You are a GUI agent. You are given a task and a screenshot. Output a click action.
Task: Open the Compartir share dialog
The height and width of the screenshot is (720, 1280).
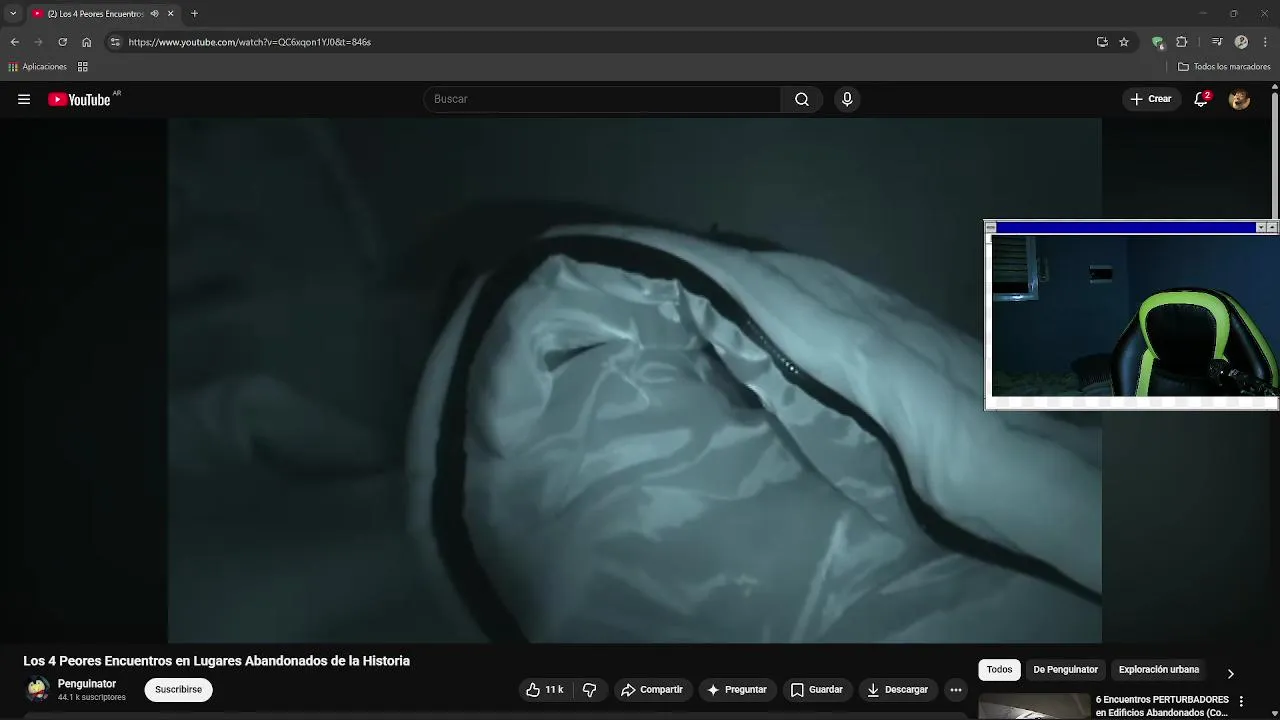(651, 690)
